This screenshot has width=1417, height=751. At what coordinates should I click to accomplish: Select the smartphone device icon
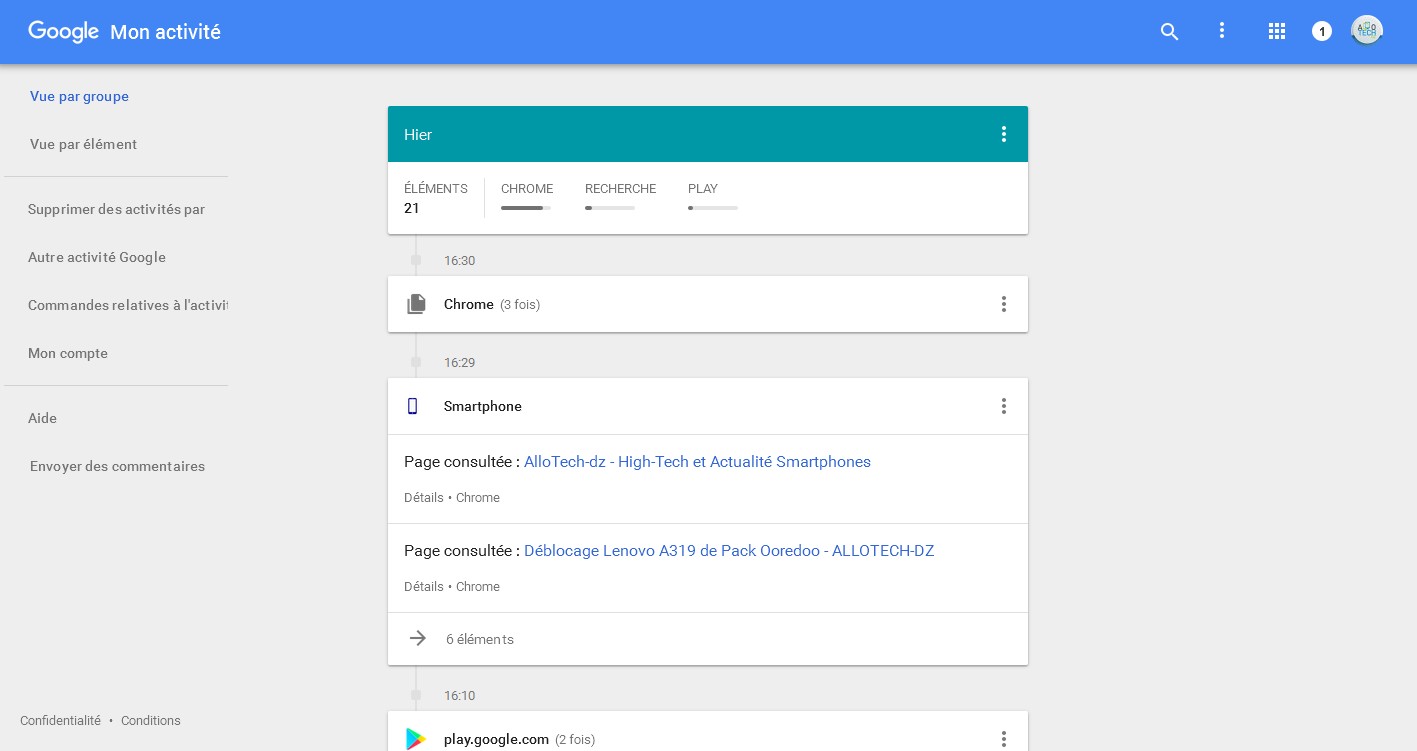pyautogui.click(x=413, y=406)
